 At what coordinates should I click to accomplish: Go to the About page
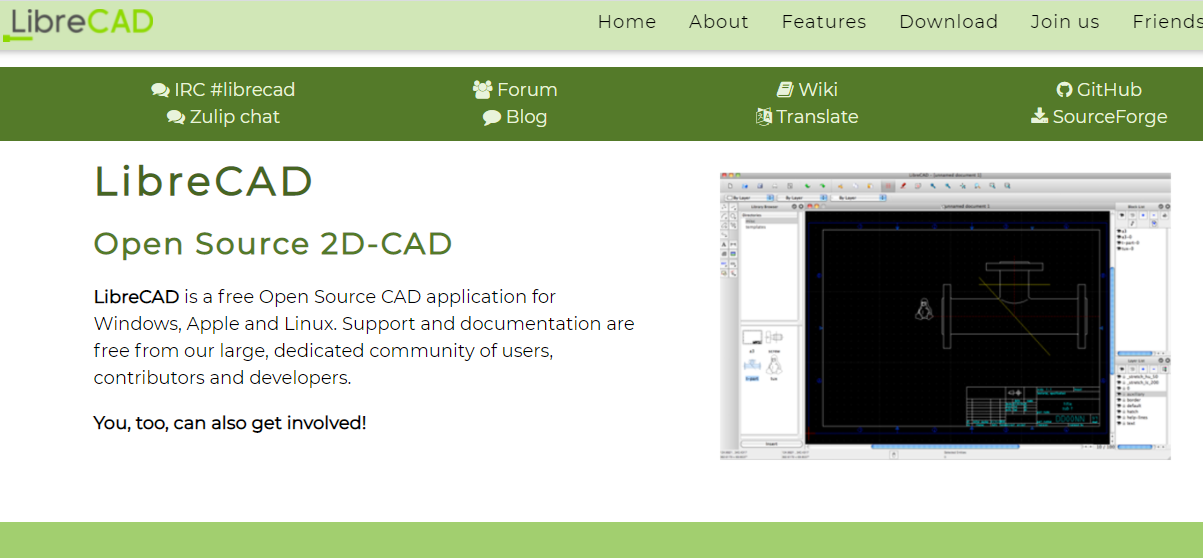click(719, 22)
